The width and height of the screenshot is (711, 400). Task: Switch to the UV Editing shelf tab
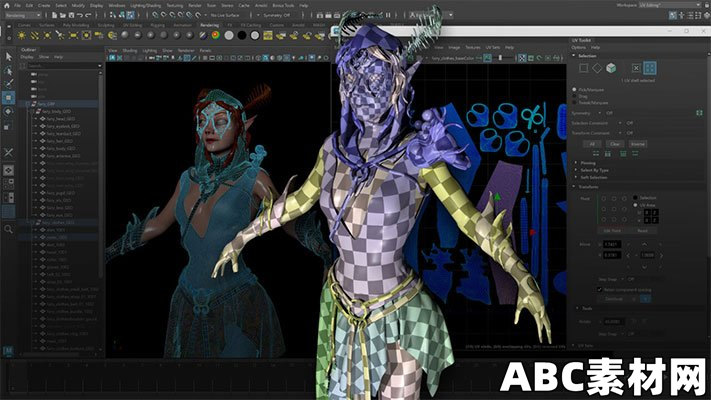[x=132, y=25]
